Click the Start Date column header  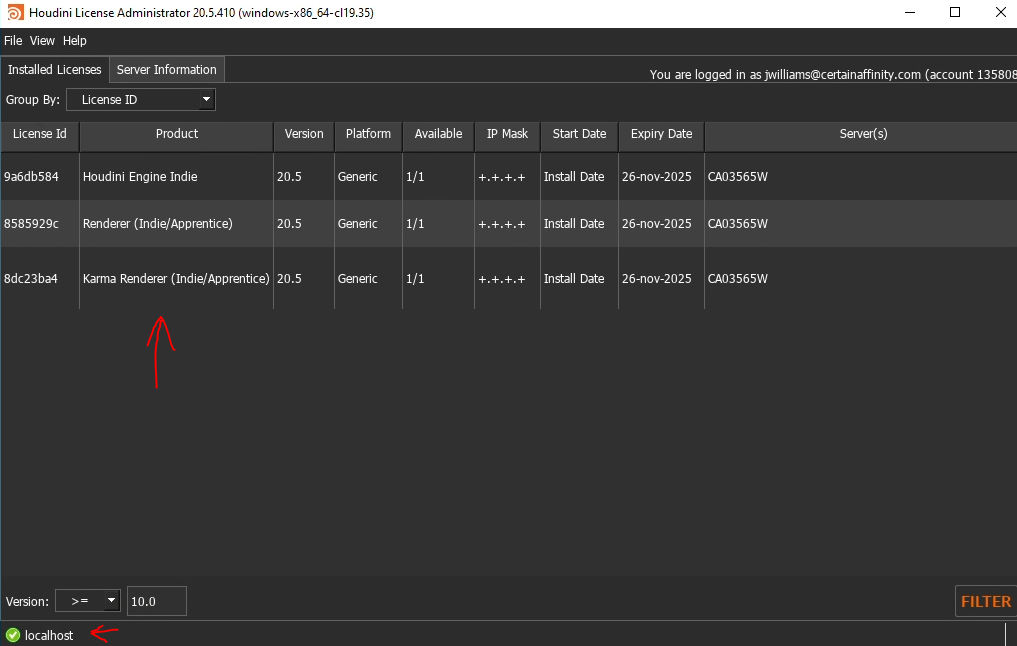pyautogui.click(x=579, y=134)
